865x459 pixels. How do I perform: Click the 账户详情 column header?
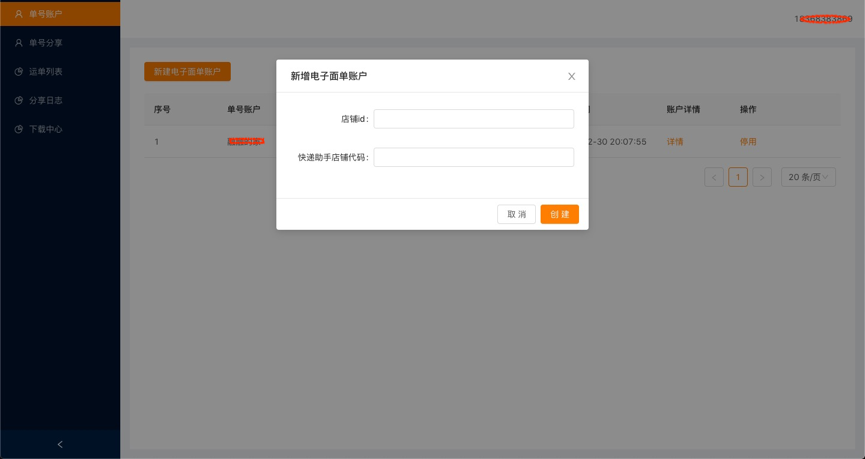point(683,109)
